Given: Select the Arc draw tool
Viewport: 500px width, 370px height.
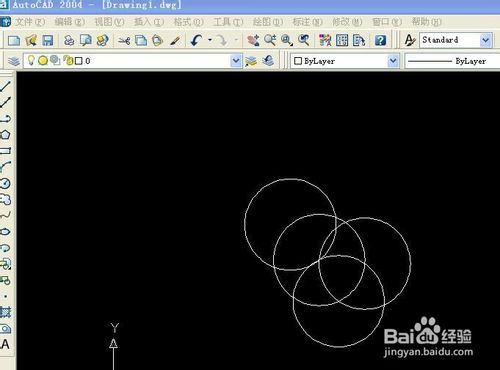Looking at the screenshot, I should tap(5, 167).
